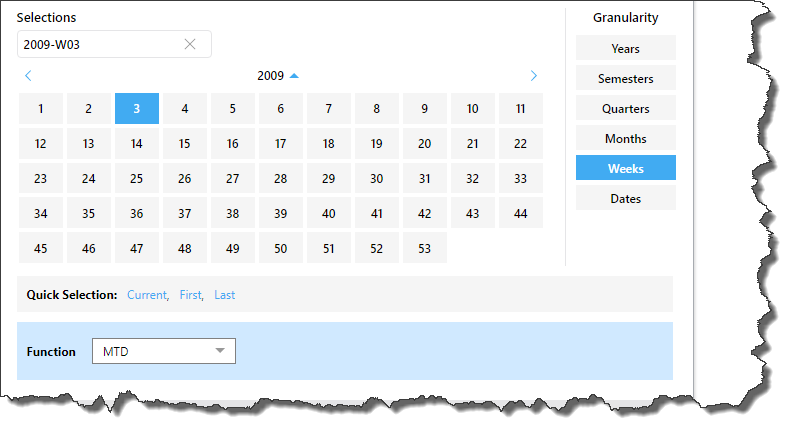Viewport: 795px width, 437px height.
Task: Clear the 2009-W03 selection with X icon
Action: coord(190,44)
